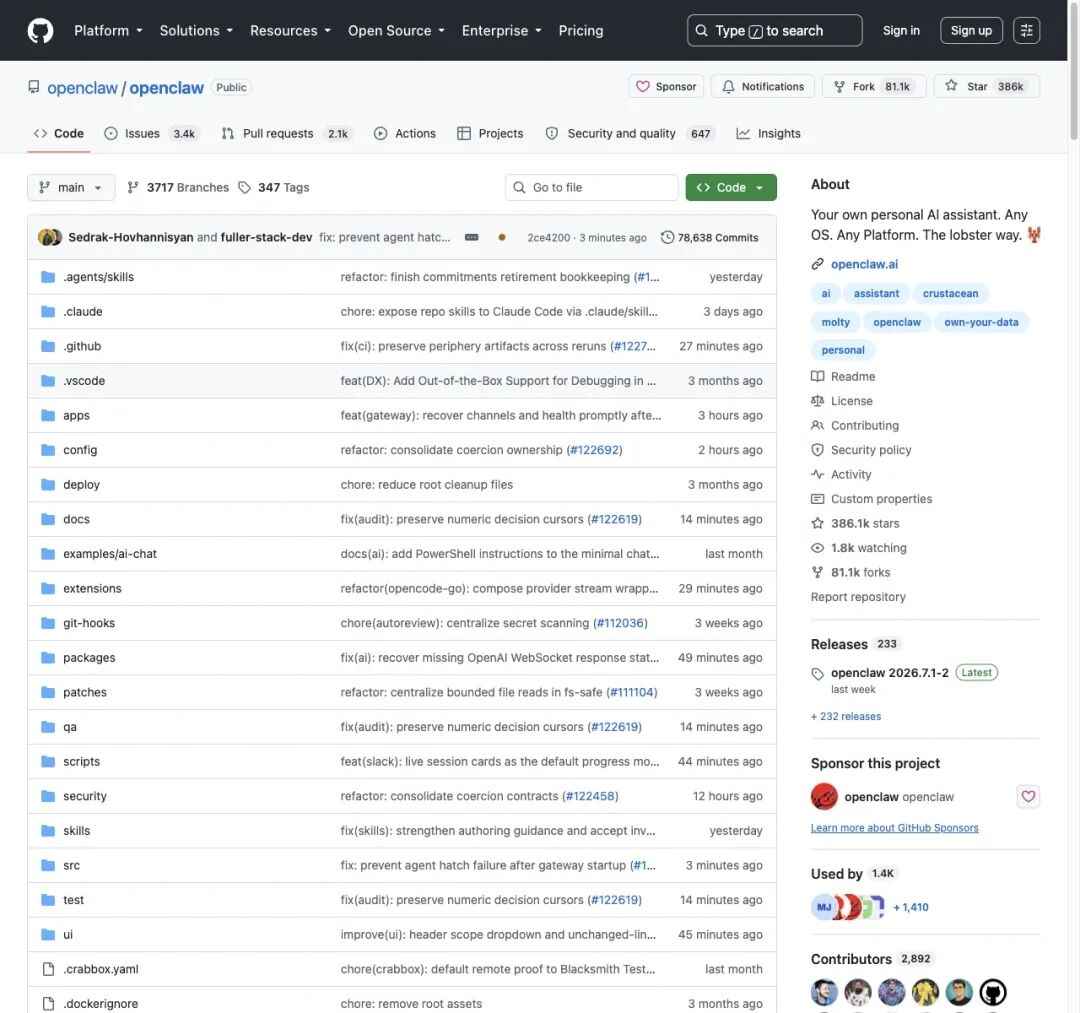This screenshot has width=1080, height=1013.
Task: Switch to the Issues tab
Action: coord(150,134)
